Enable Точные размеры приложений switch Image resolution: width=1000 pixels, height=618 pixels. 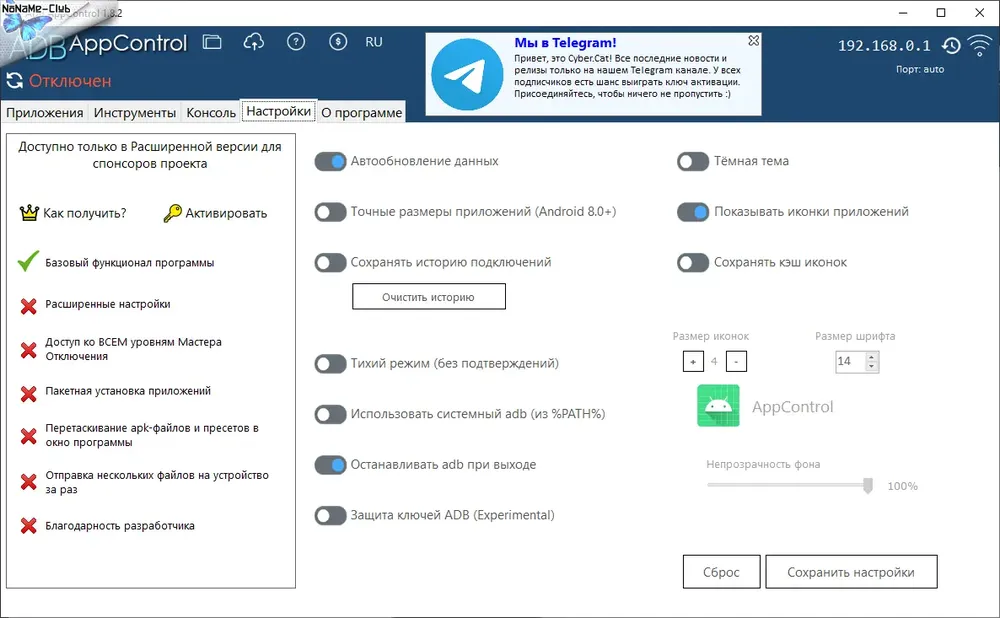(x=330, y=212)
